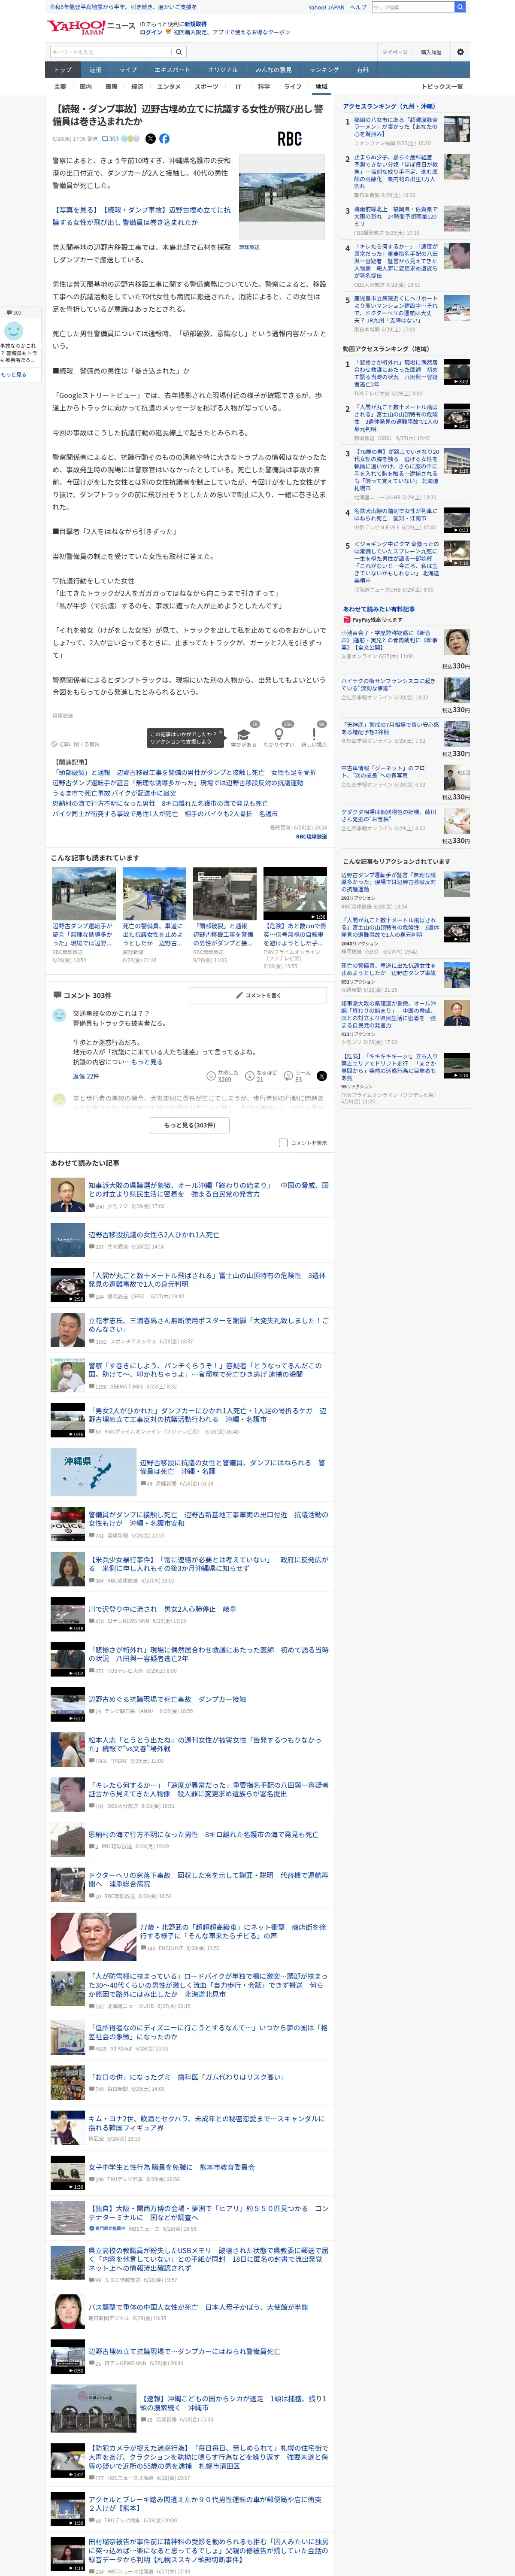This screenshot has width=515, height=2576.
Task: Click the search magnifier button beside keyword box
Action: pyautogui.click(x=179, y=52)
